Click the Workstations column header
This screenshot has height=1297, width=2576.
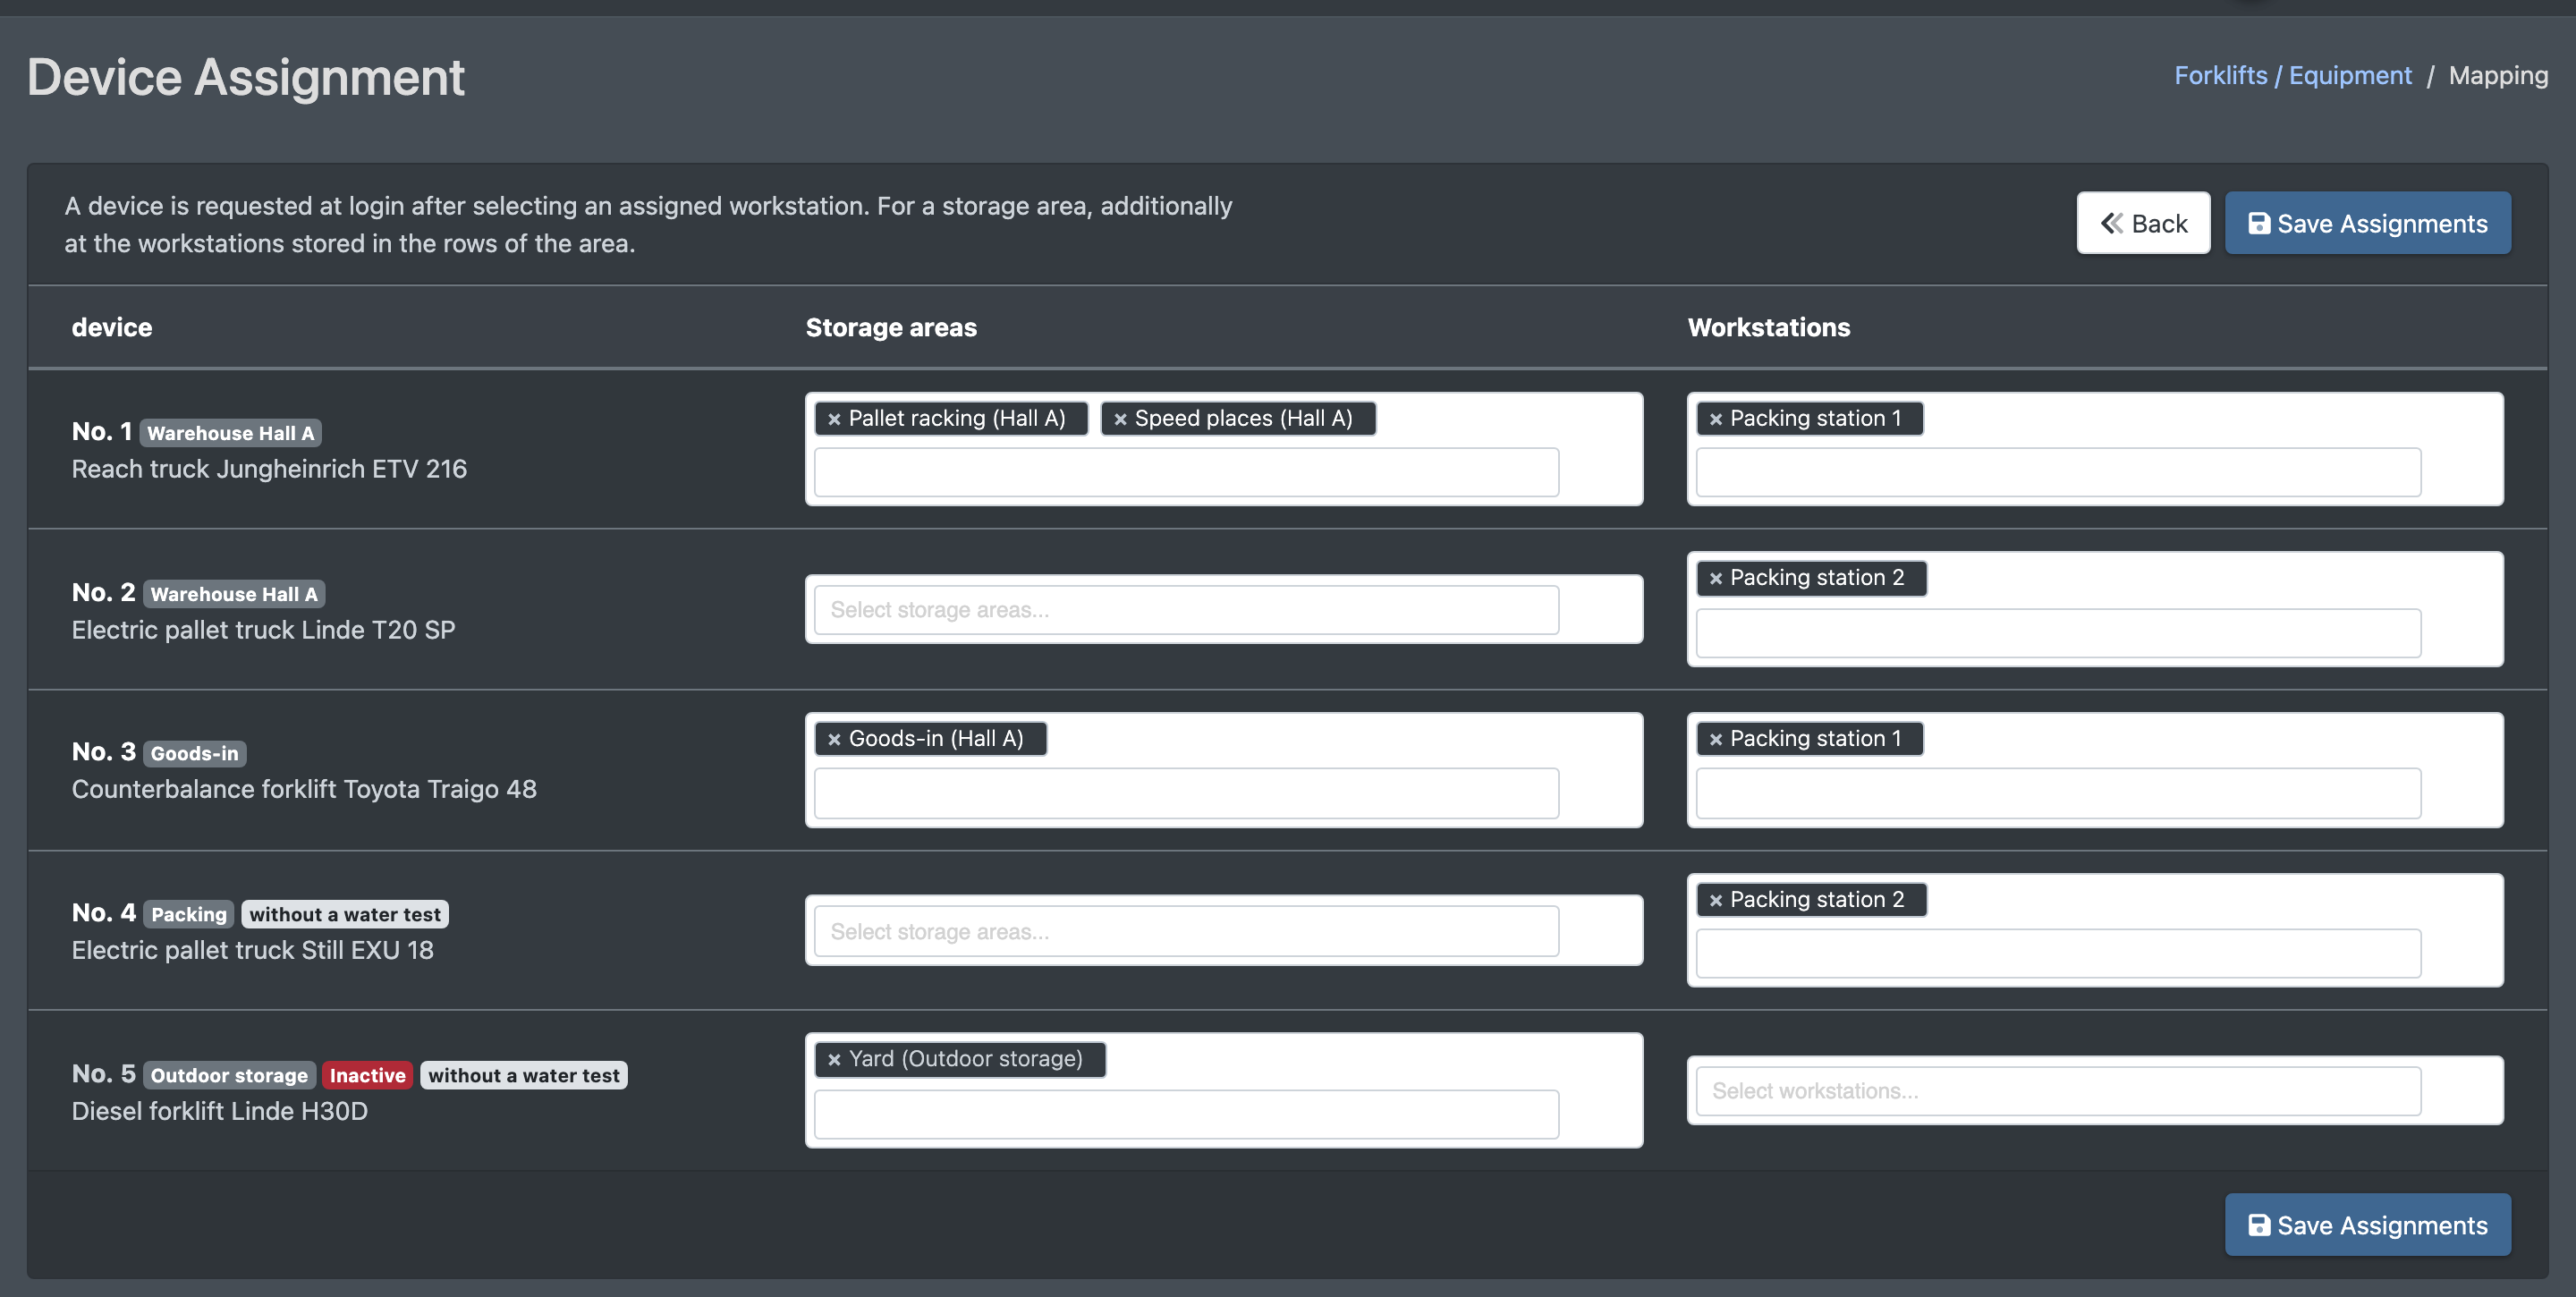pyautogui.click(x=1768, y=327)
